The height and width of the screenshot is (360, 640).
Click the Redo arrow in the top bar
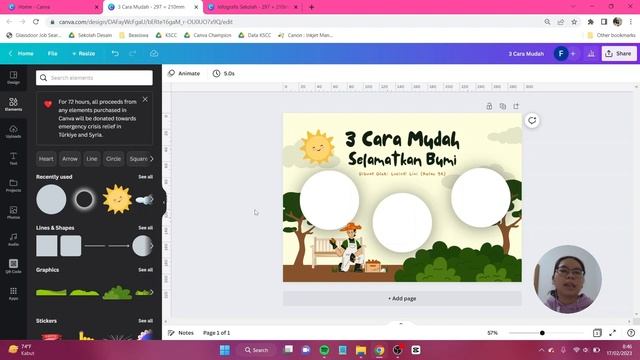133,53
